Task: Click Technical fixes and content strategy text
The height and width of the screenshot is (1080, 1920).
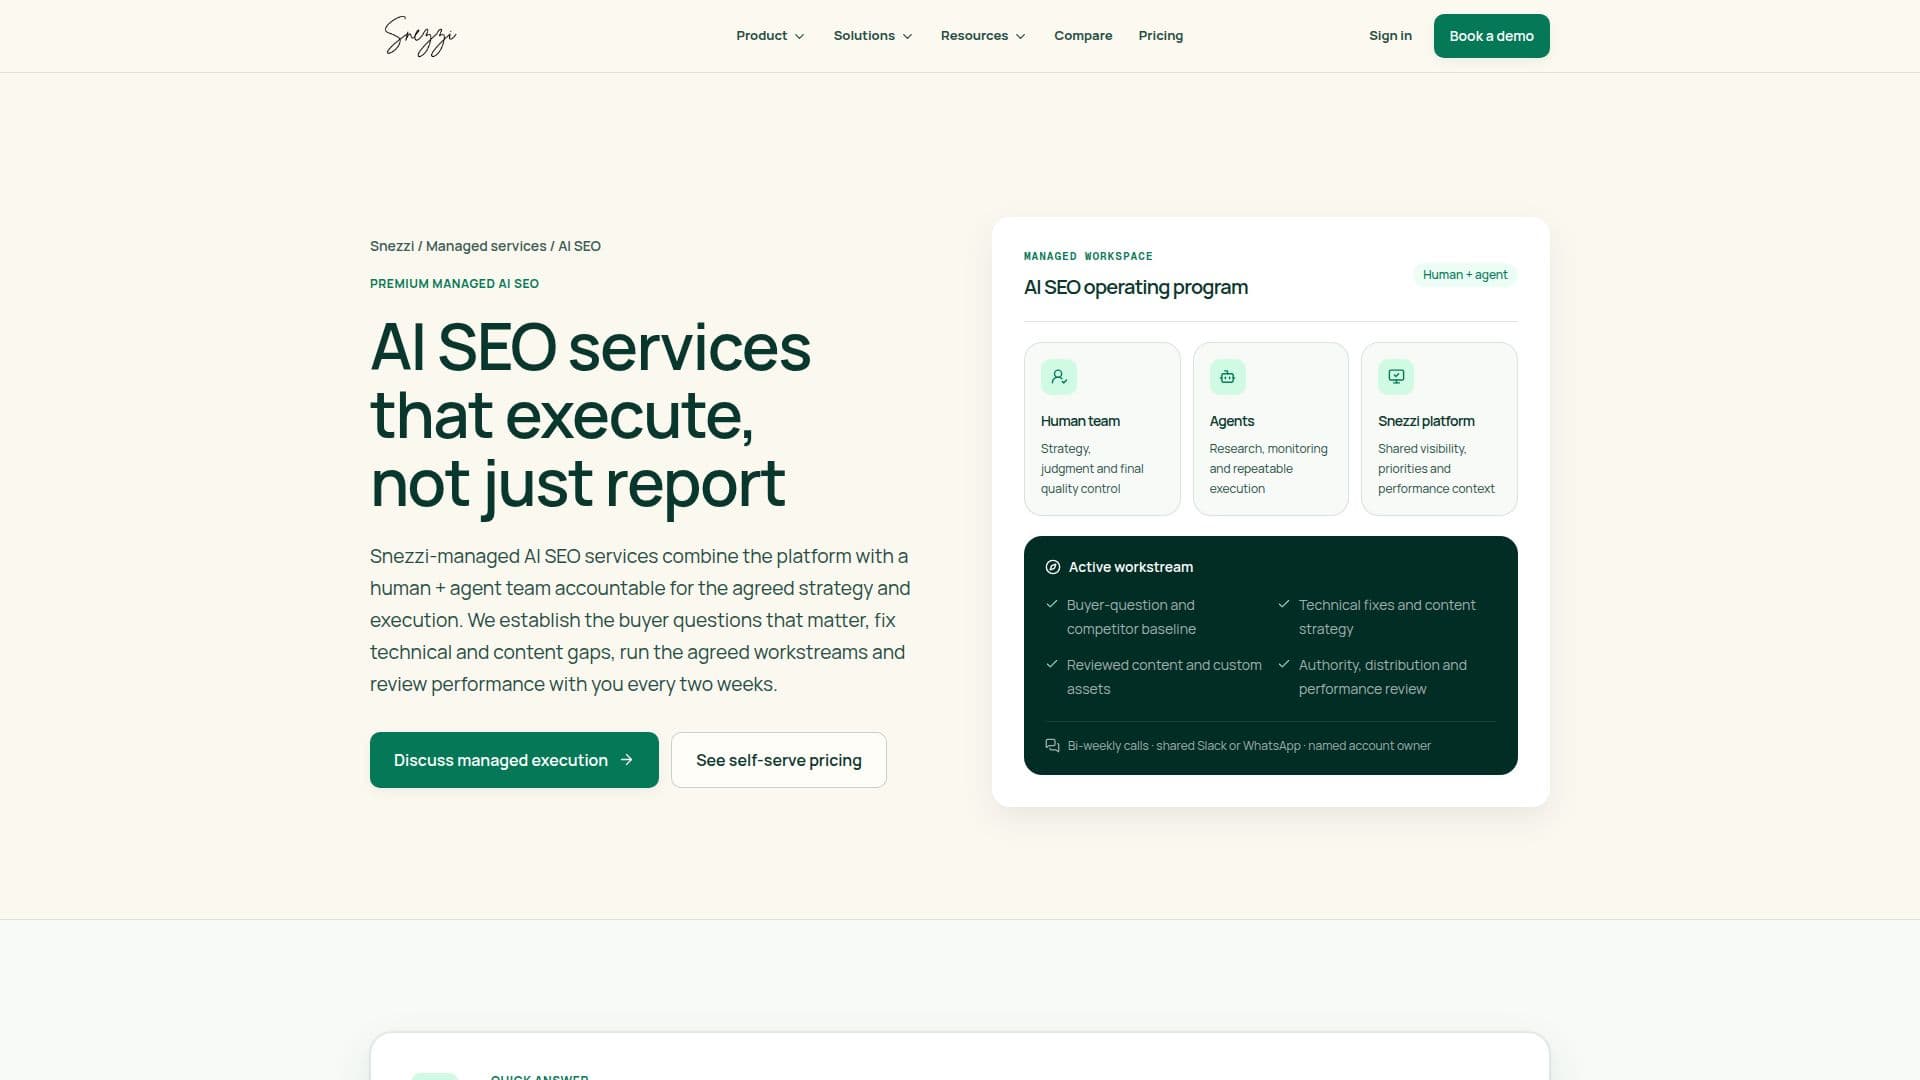Action: pos(1387,617)
